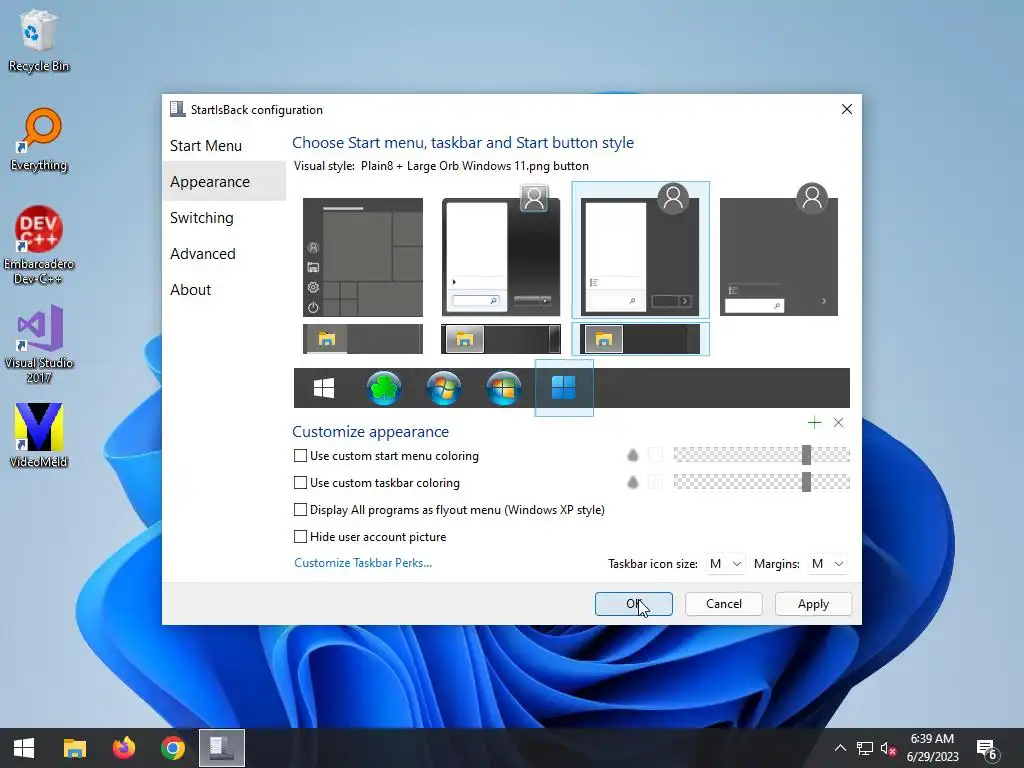
Task: Select the glossy four-color Windows orb button
Action: click(x=504, y=388)
